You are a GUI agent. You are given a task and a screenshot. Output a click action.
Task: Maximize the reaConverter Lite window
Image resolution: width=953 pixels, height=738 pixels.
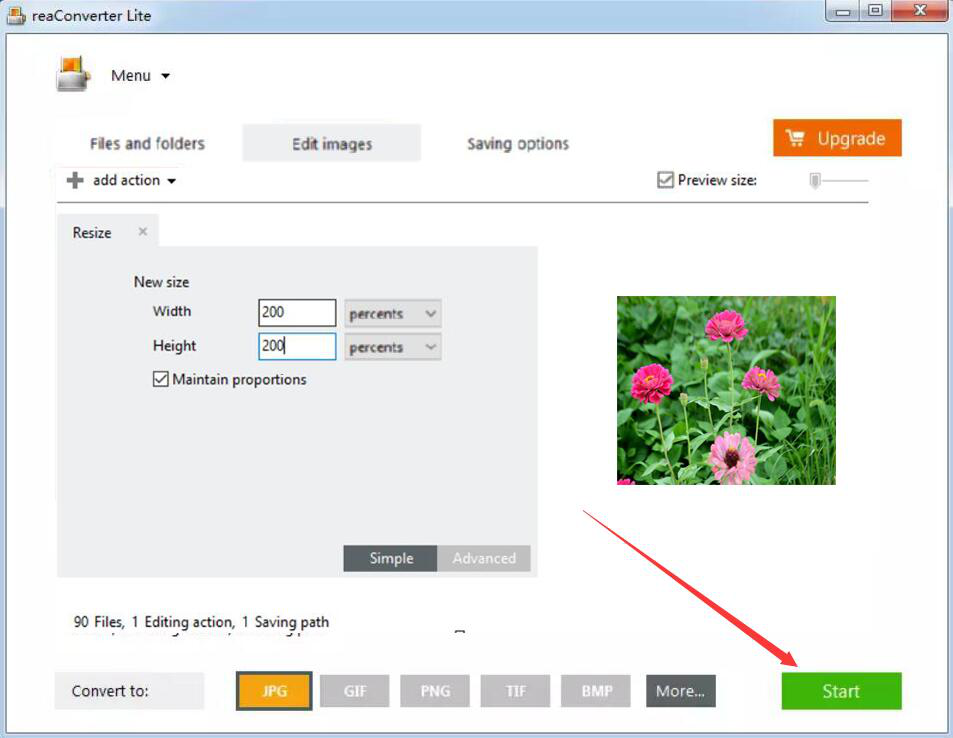875,11
